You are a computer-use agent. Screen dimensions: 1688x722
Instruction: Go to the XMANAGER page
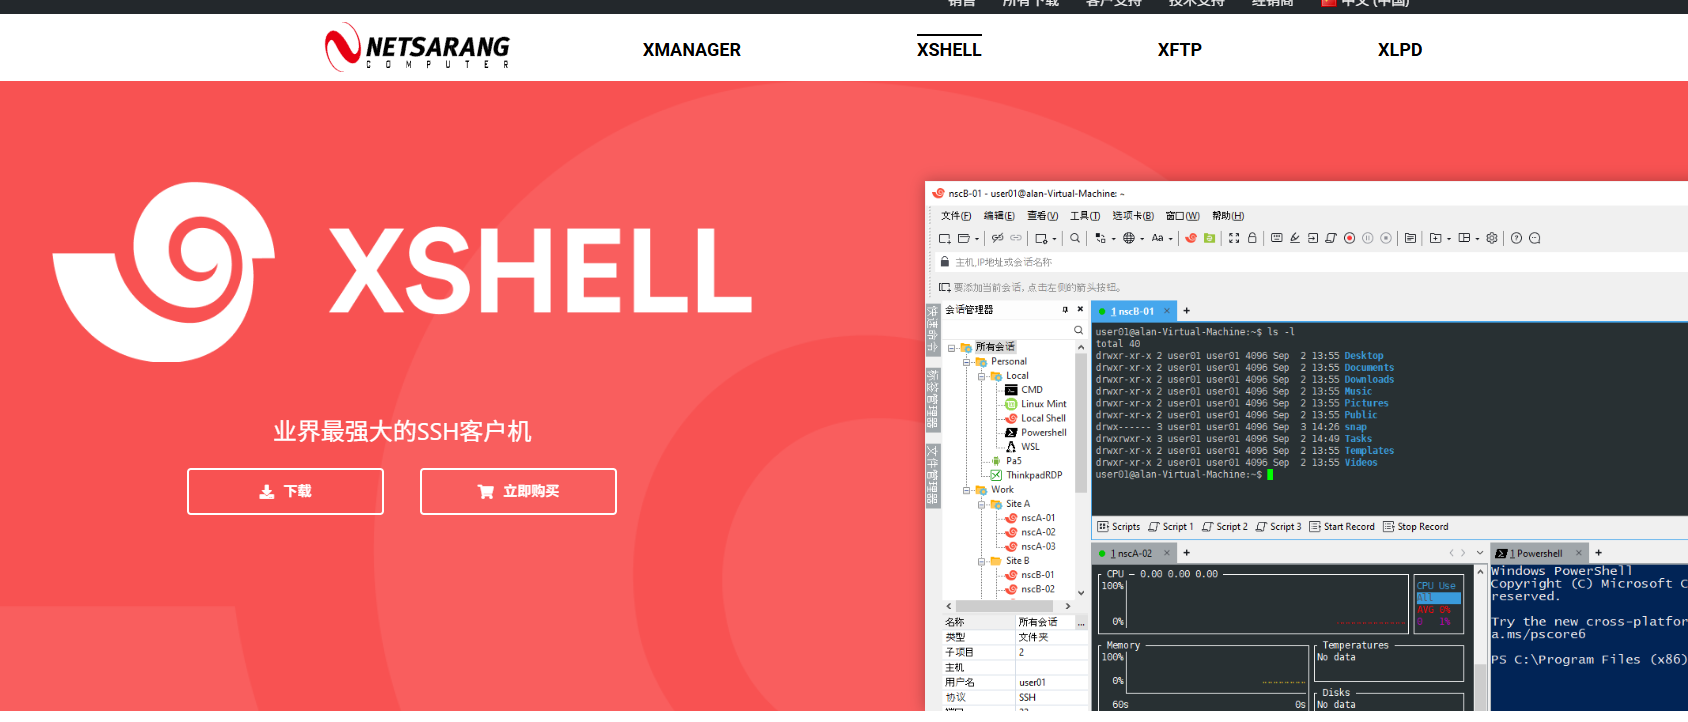coord(692,50)
